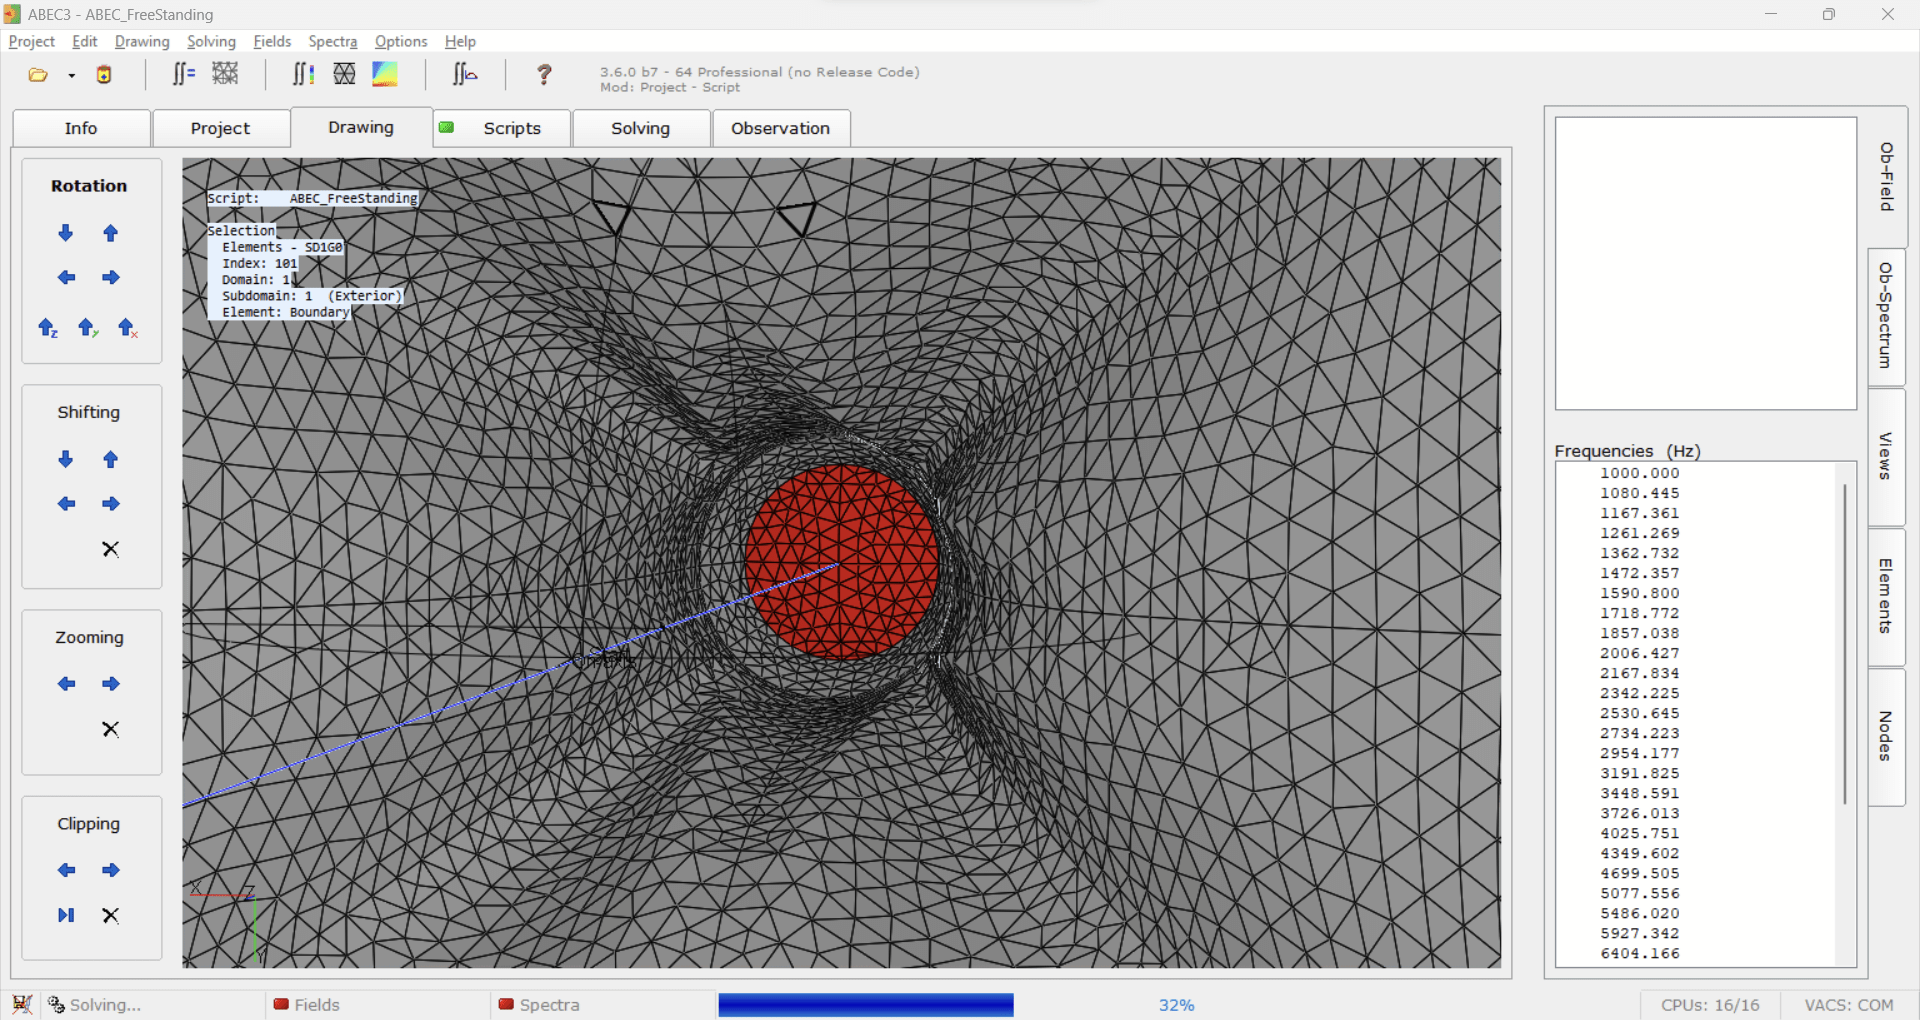Reset shifting with the X icon
Screen dimensions: 1920x1020
coord(111,549)
